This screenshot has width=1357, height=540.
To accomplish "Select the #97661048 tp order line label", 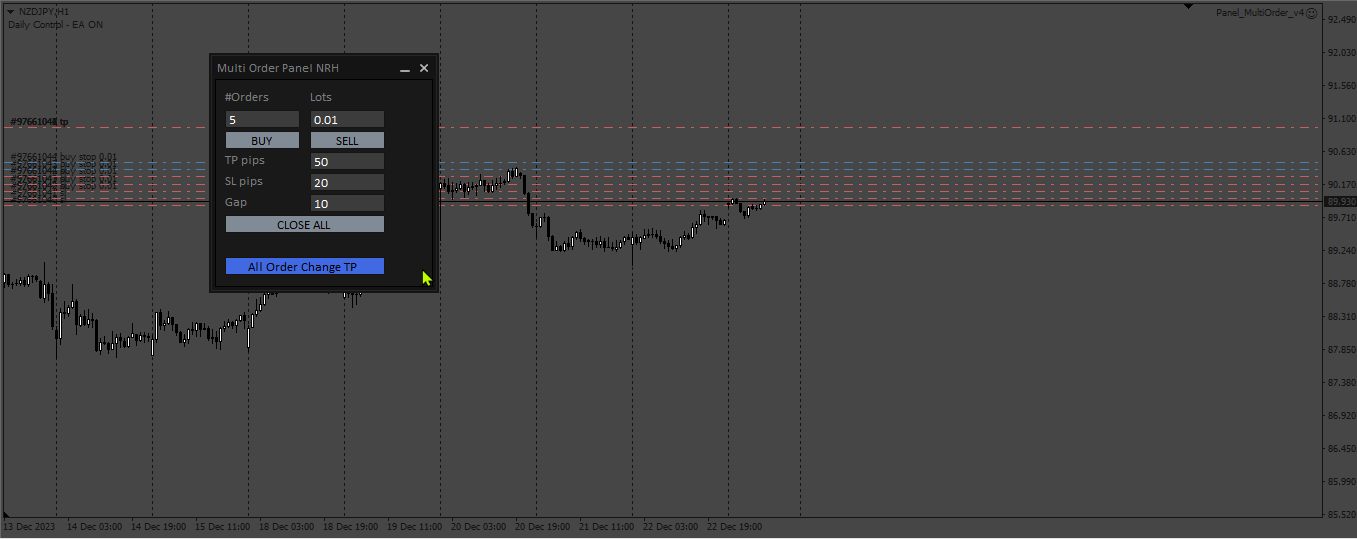I will (x=39, y=122).
